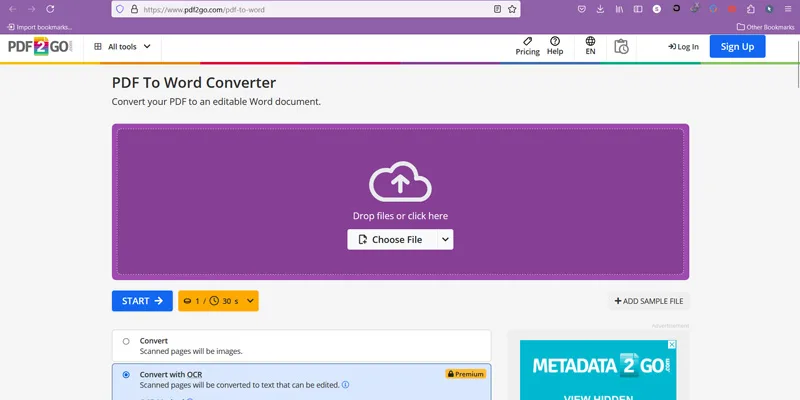The image size is (800, 400).
Task: Click the info icon beside the OCR description
Action: (345, 385)
